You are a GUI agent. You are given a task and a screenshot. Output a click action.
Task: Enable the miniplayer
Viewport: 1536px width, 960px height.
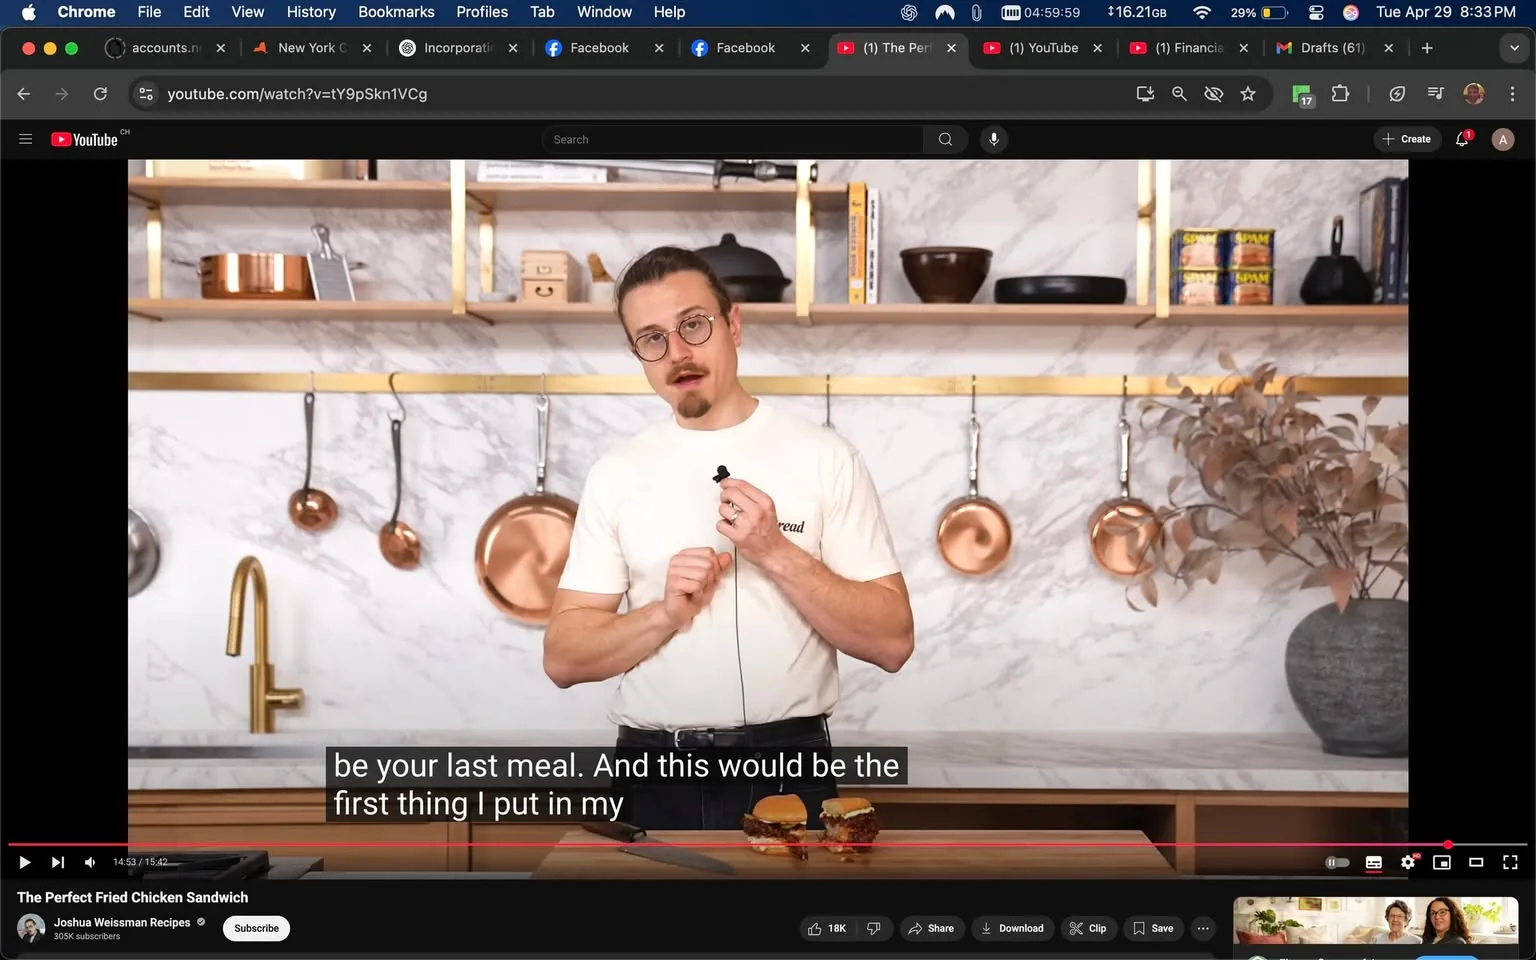(1442, 862)
